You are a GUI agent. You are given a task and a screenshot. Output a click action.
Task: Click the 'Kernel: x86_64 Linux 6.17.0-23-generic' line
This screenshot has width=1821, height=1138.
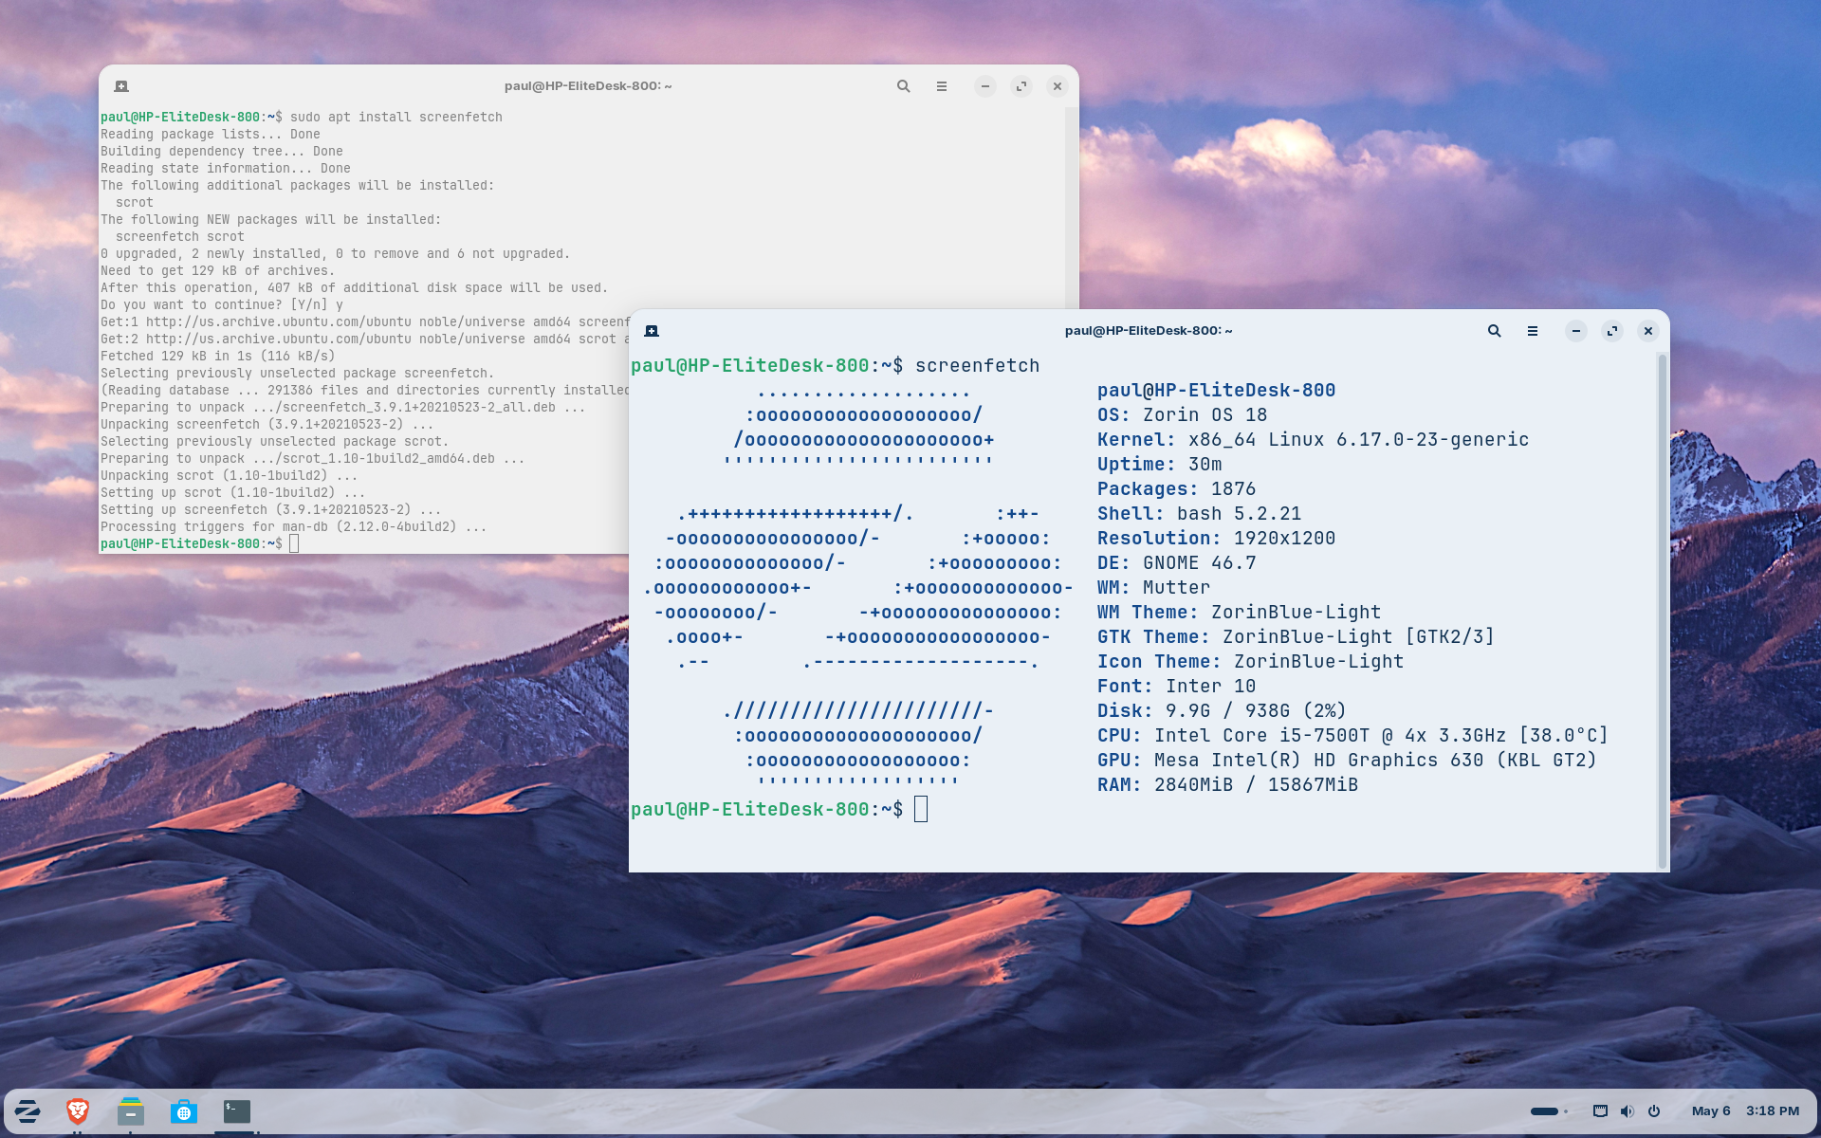[x=1313, y=440]
